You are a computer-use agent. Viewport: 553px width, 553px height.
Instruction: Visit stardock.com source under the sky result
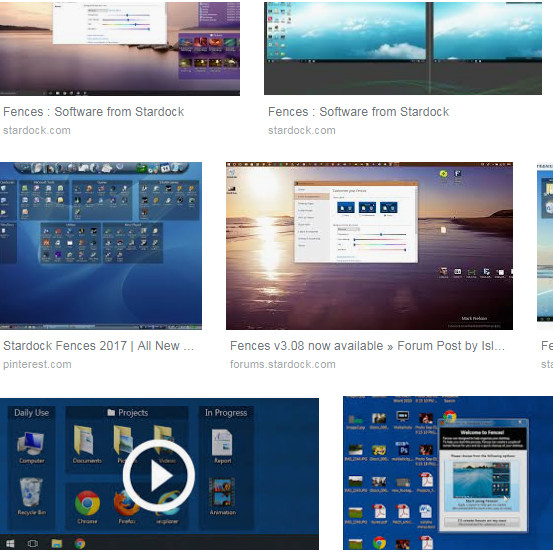(x=302, y=130)
